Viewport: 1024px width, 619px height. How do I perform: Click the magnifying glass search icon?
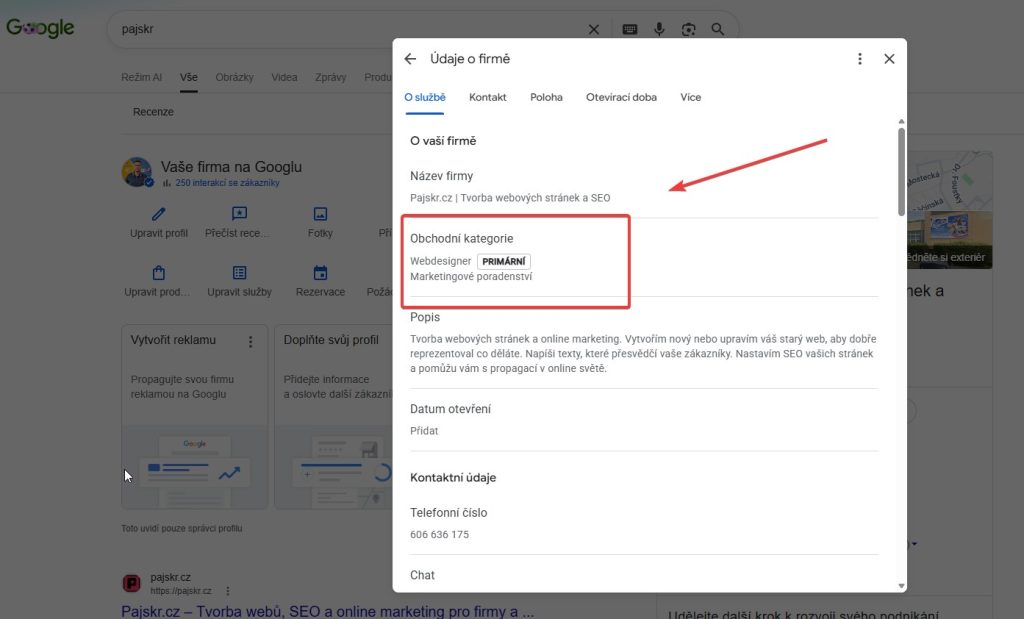pyautogui.click(x=718, y=29)
